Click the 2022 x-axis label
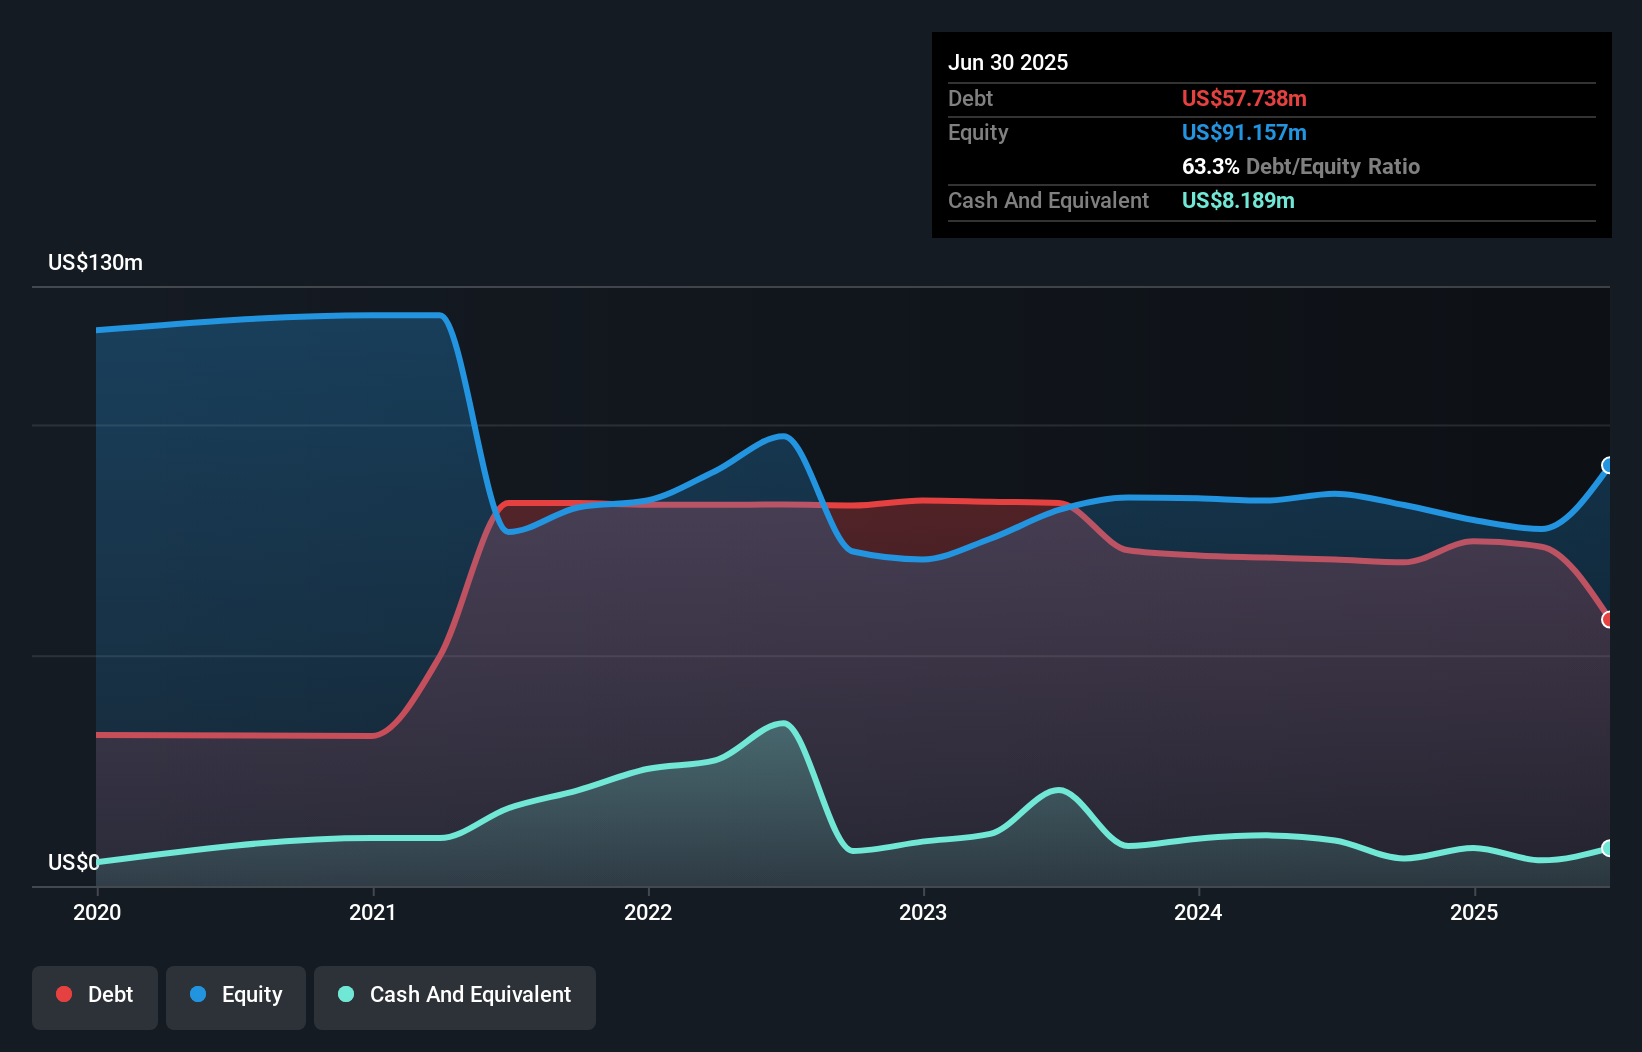This screenshot has height=1052, width=1642. [x=648, y=912]
